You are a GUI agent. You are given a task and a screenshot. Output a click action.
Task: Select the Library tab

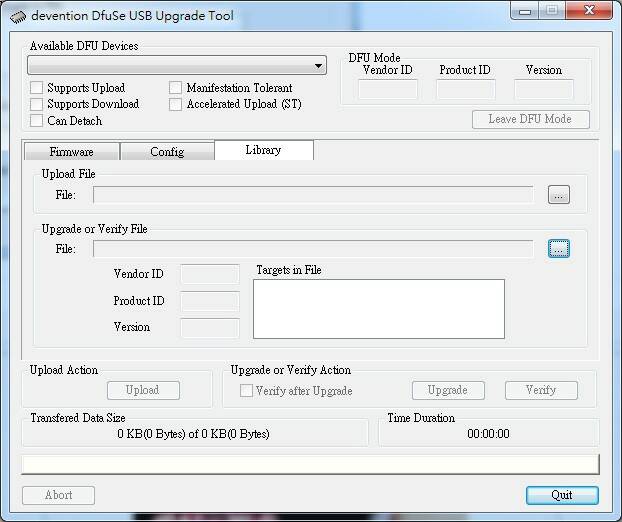pos(264,150)
